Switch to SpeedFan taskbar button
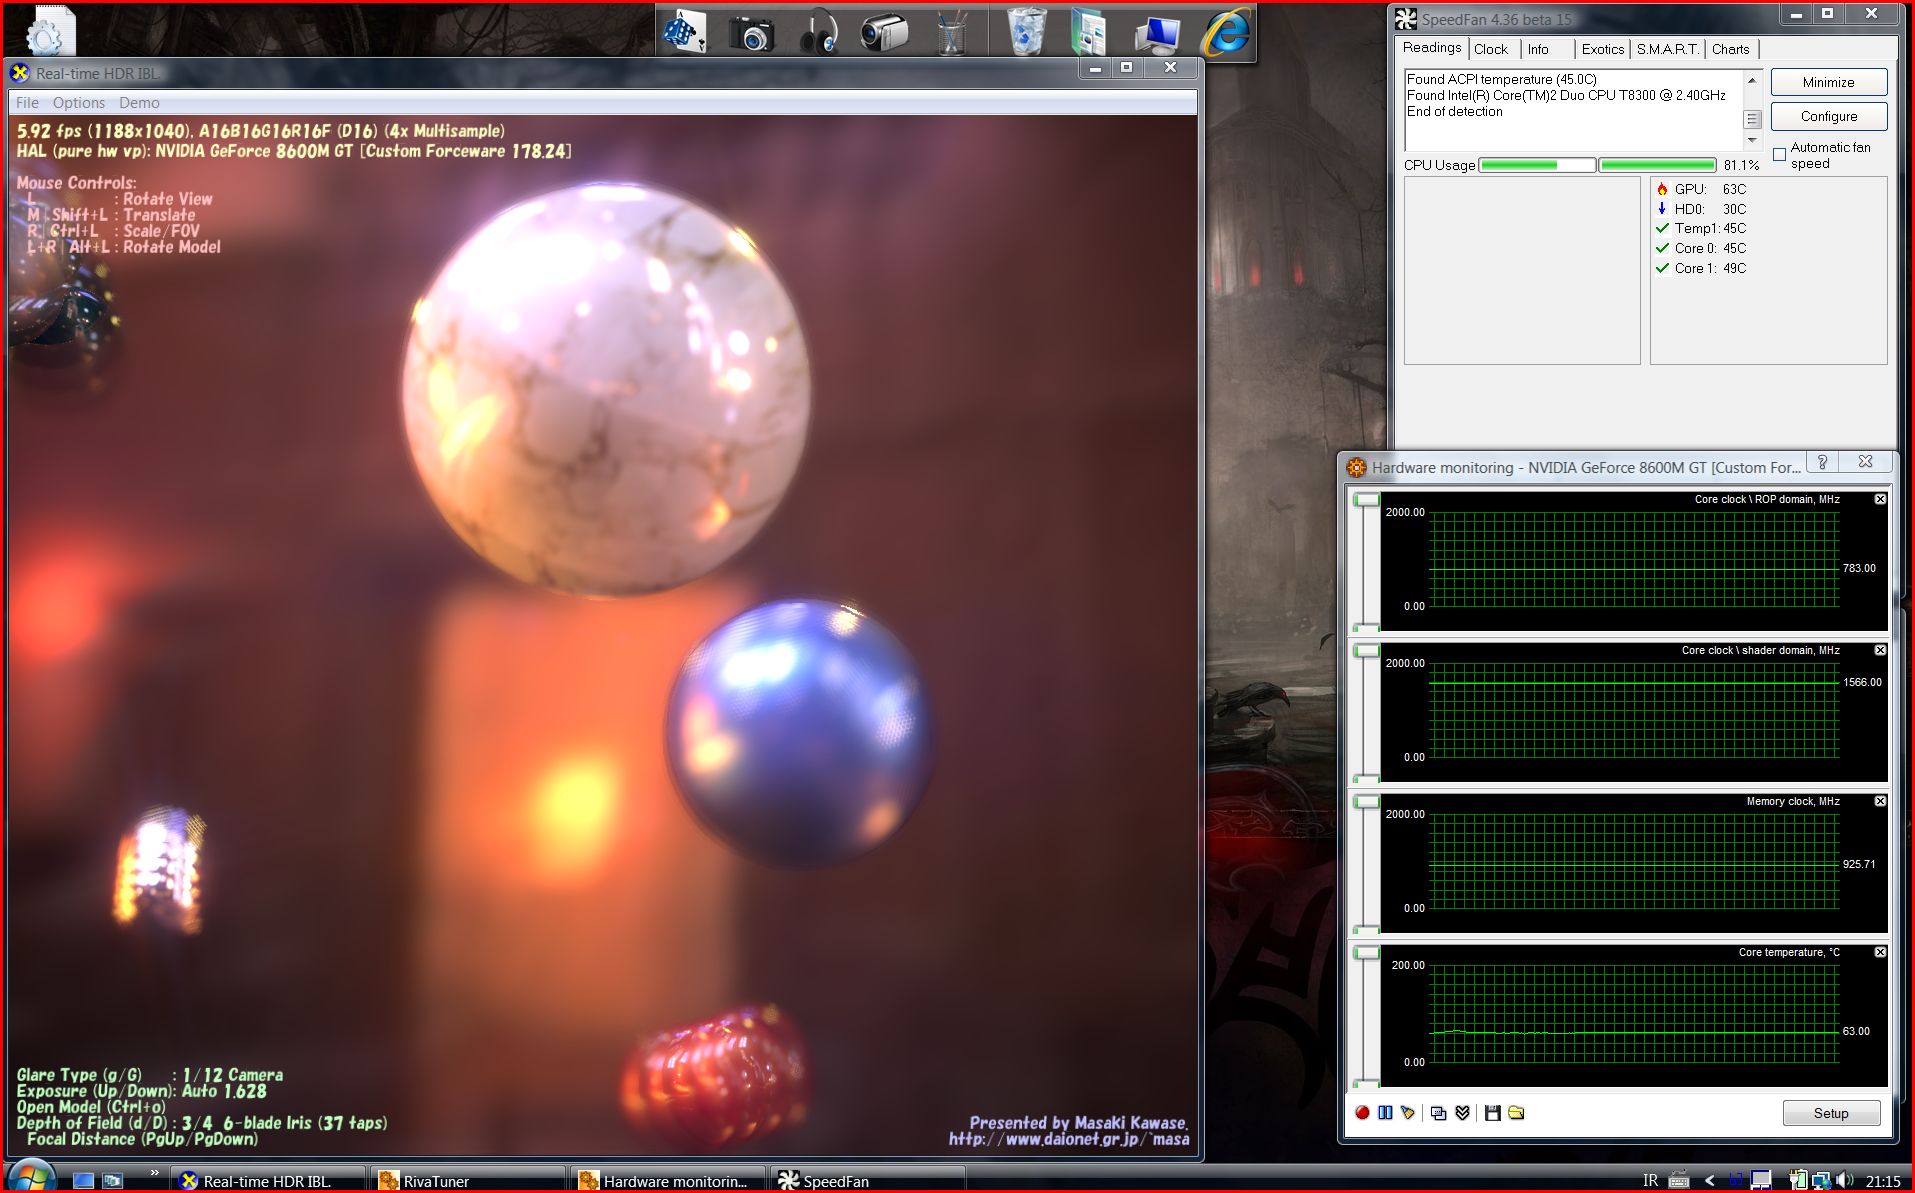Image resolution: width=1915 pixels, height=1193 pixels. tap(867, 1180)
